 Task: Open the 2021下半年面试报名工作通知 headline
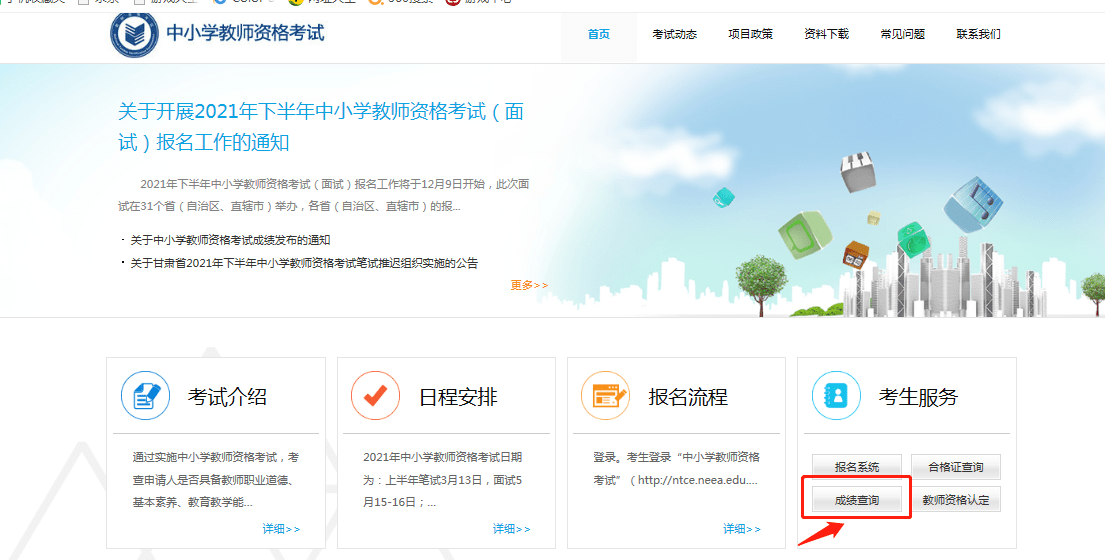pyautogui.click(x=321, y=127)
